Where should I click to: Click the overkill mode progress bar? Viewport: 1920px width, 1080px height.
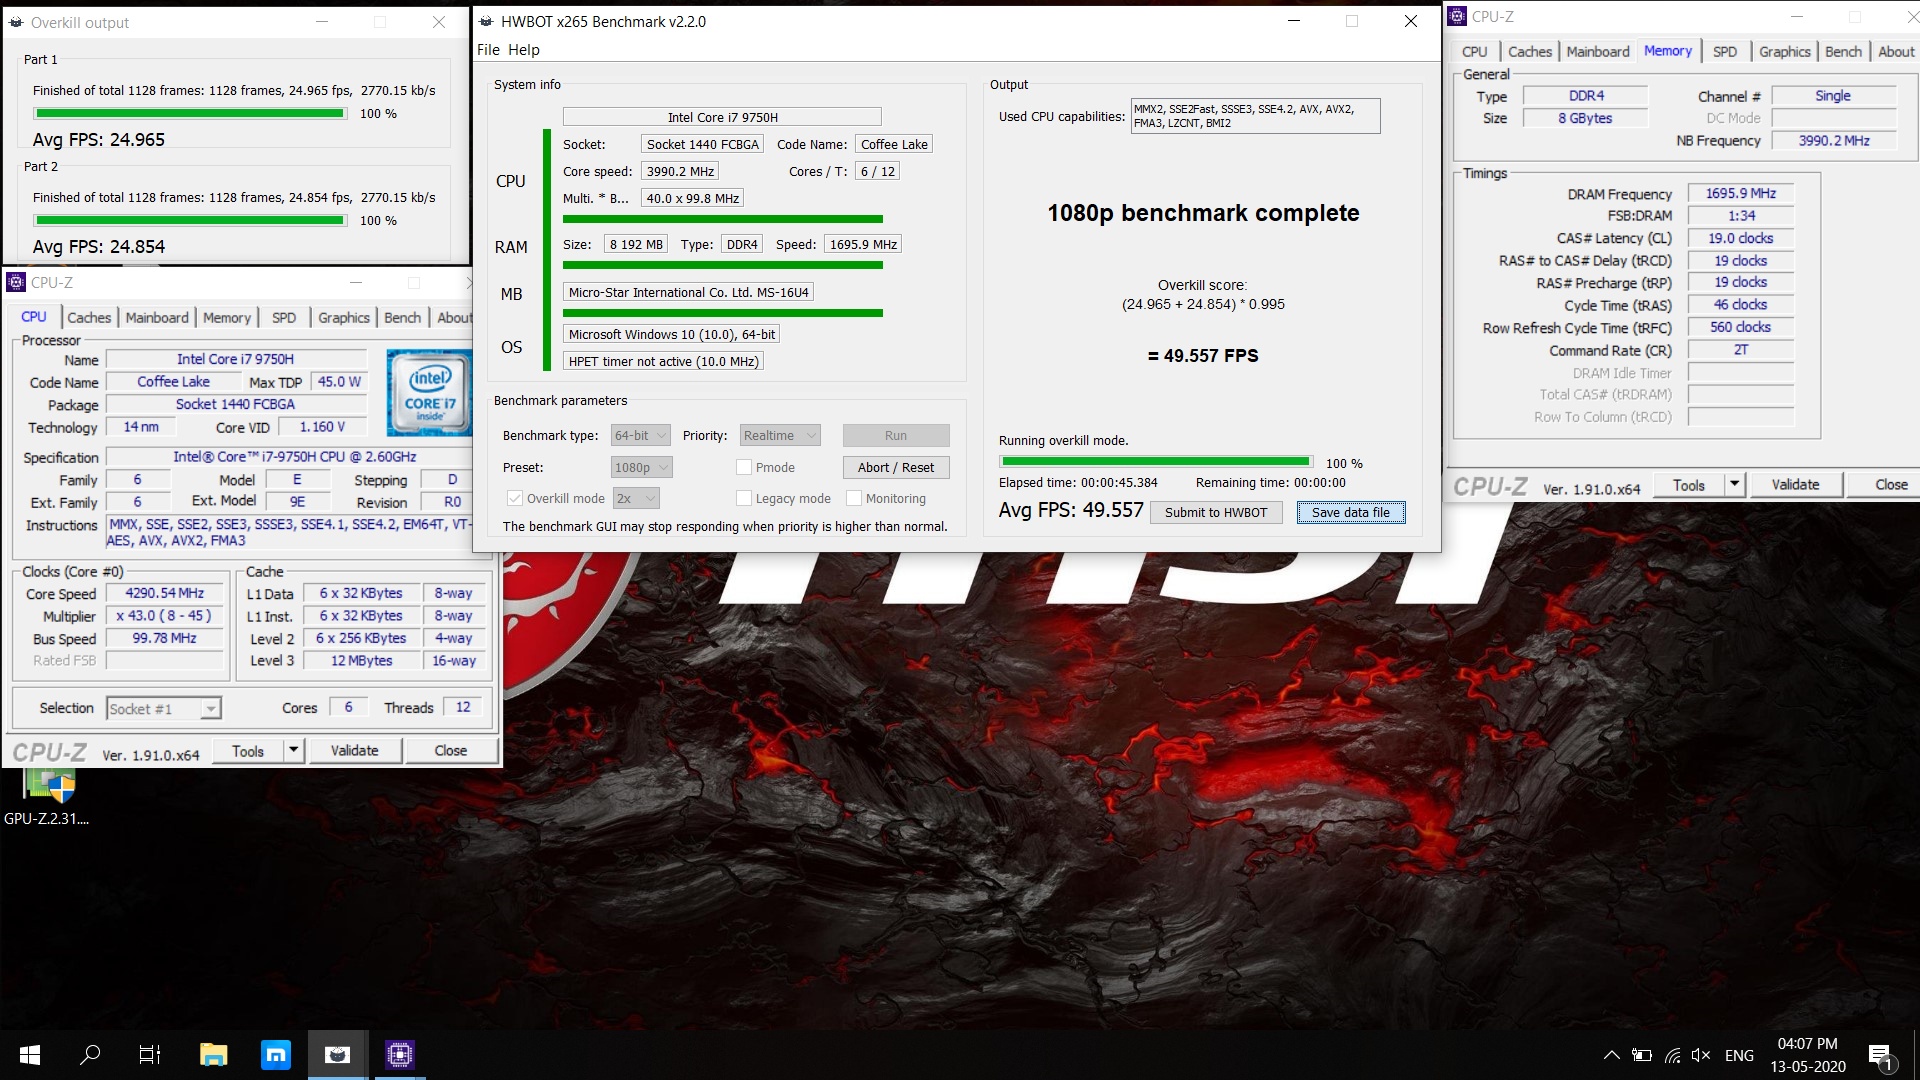point(1156,462)
